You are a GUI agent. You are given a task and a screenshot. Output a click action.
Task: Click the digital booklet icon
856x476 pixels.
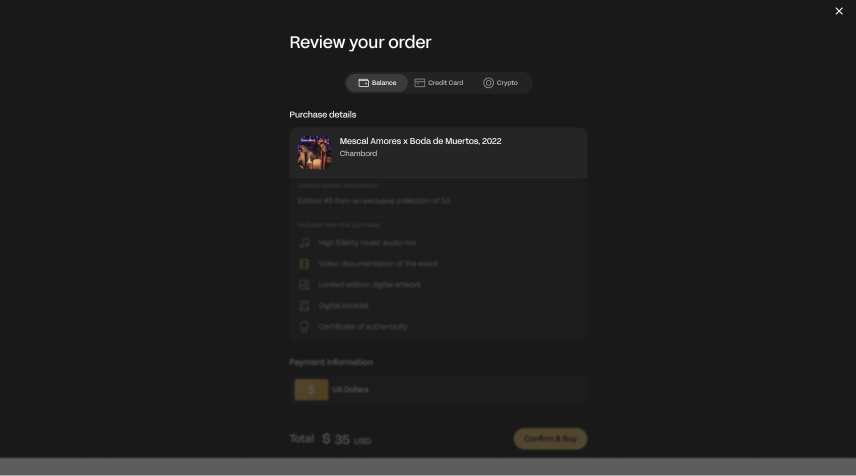coord(304,306)
